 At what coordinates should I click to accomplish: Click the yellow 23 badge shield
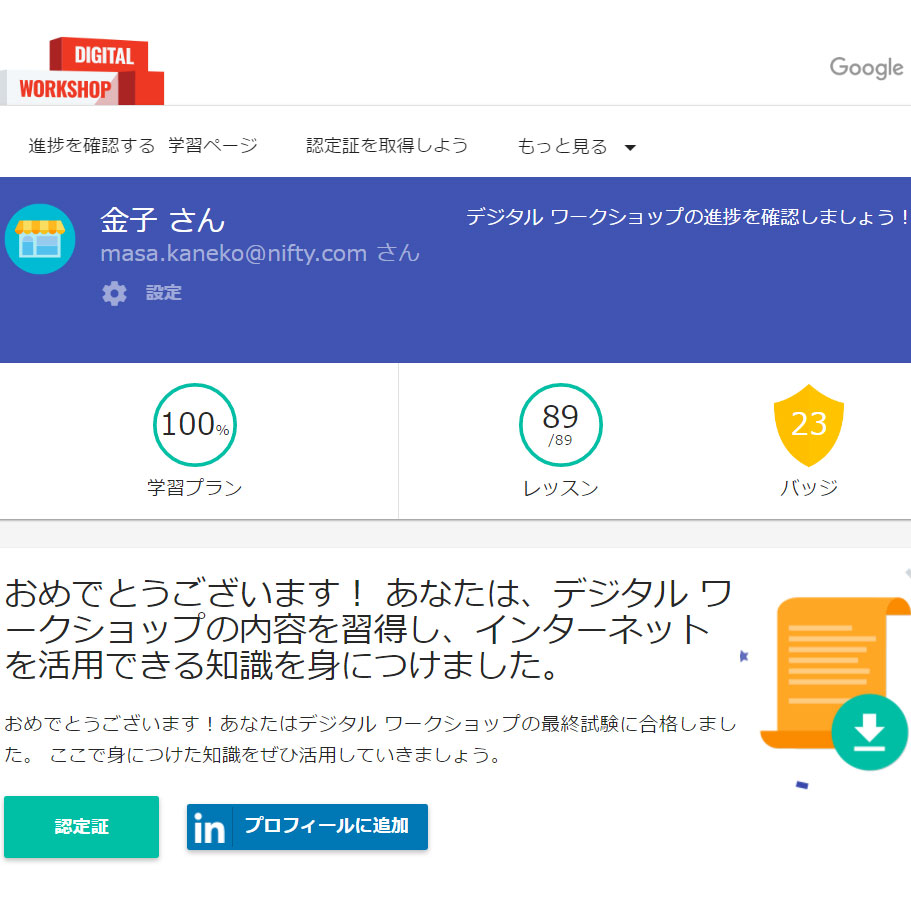809,425
